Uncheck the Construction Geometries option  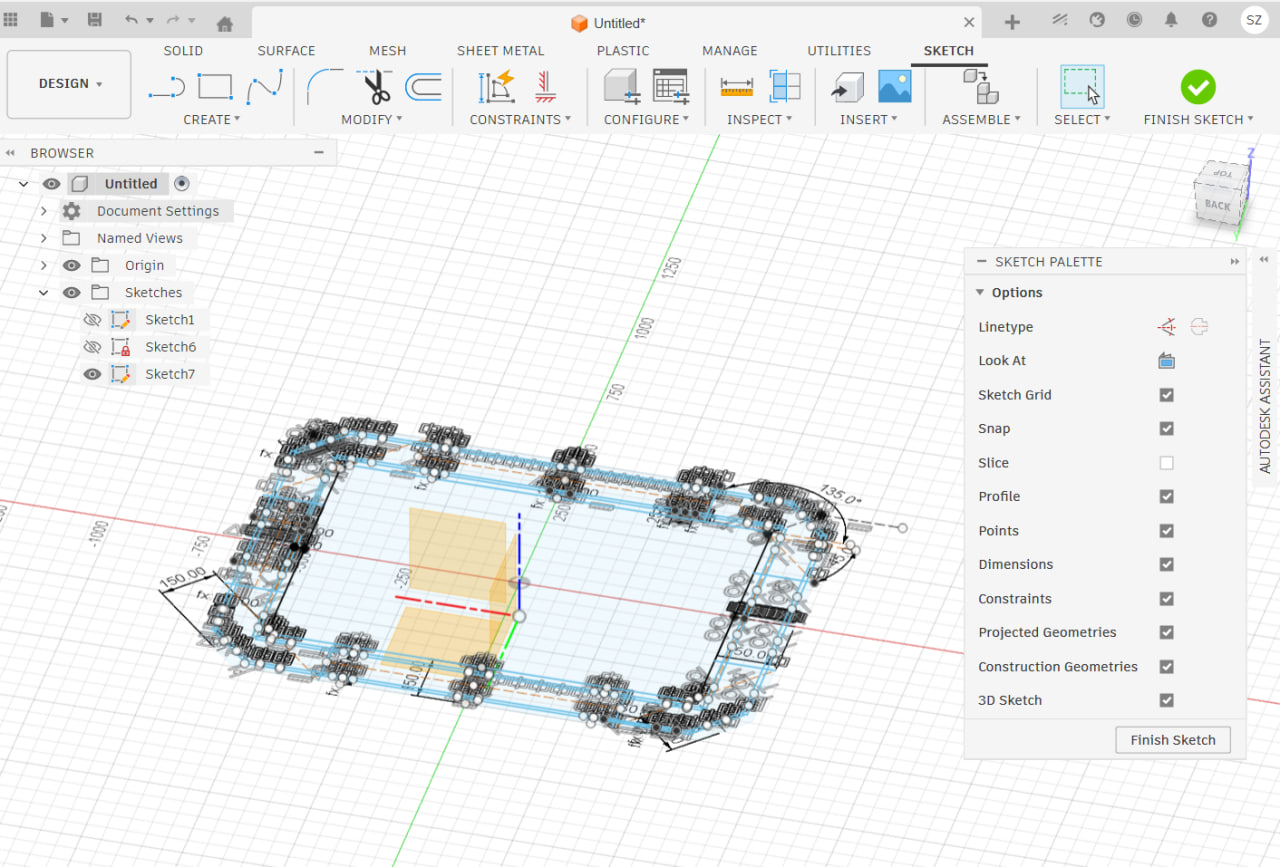click(1166, 667)
